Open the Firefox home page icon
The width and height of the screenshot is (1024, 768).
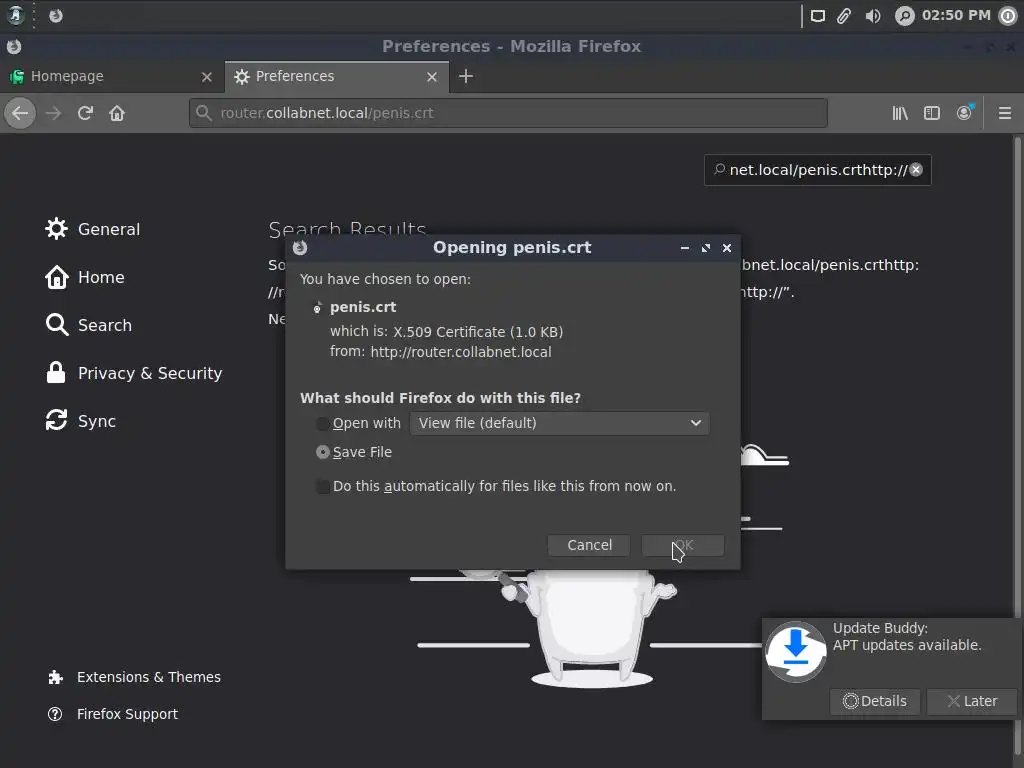(x=117, y=113)
